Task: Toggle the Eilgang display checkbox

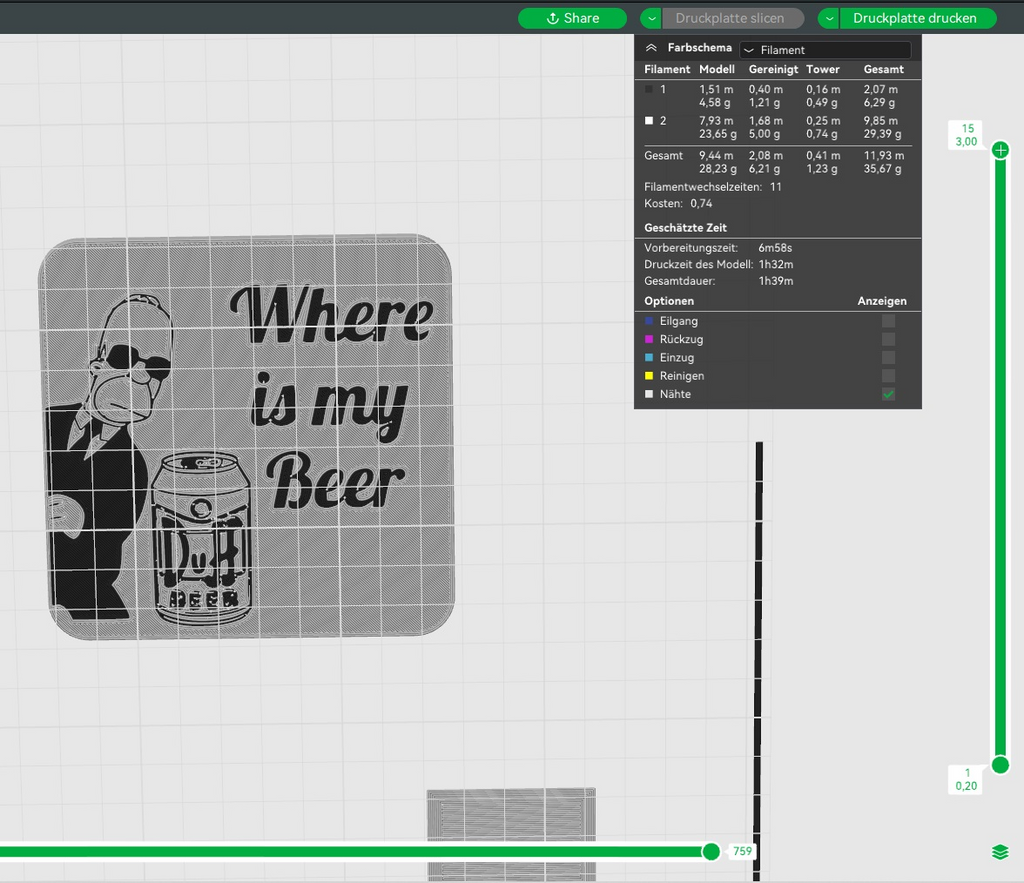Action: click(x=888, y=321)
